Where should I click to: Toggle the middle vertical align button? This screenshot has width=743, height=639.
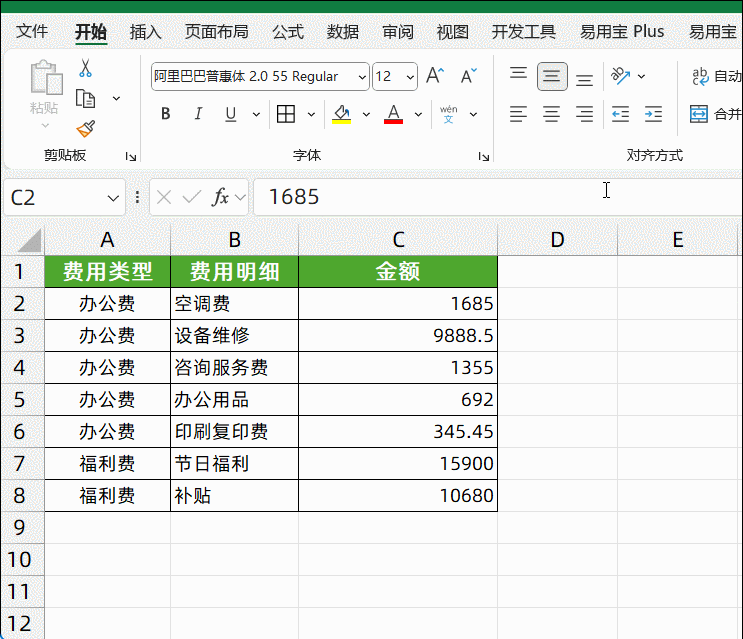tap(552, 76)
